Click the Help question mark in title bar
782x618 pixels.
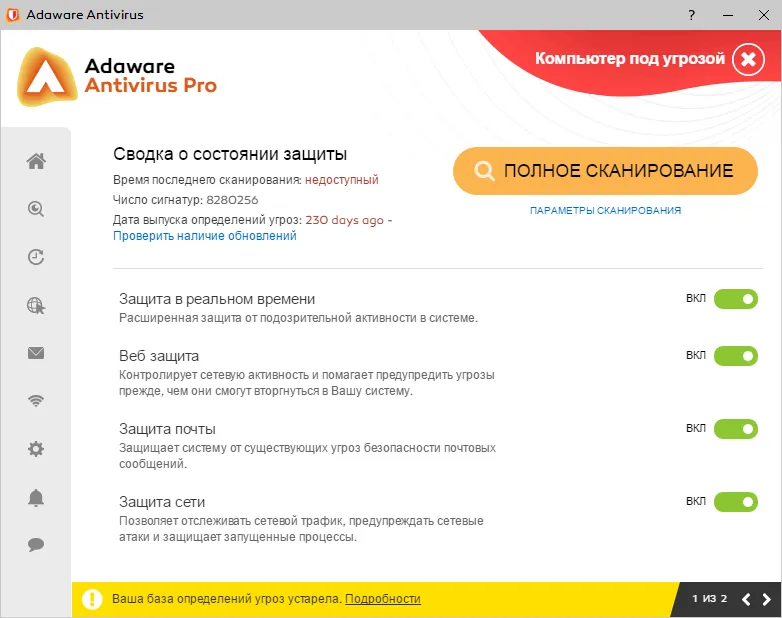[691, 15]
